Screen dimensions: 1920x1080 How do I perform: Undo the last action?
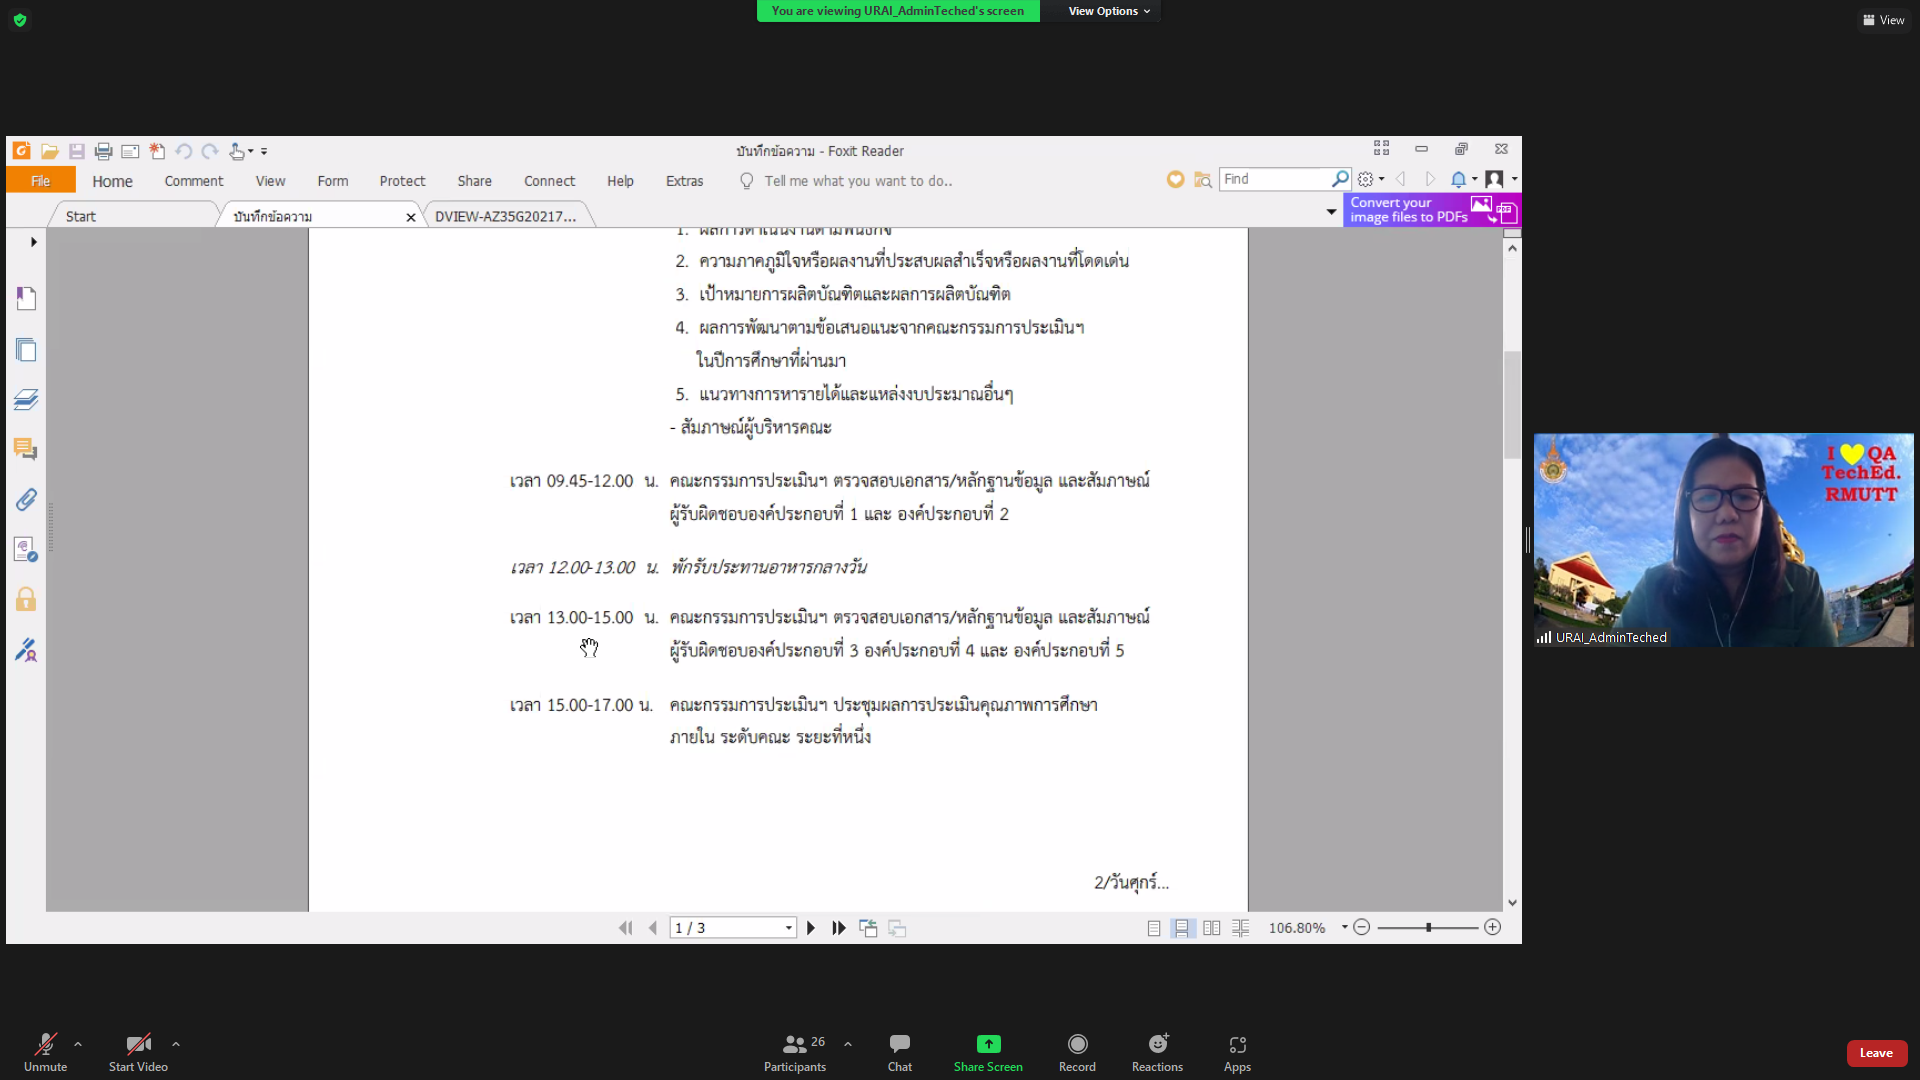click(184, 151)
